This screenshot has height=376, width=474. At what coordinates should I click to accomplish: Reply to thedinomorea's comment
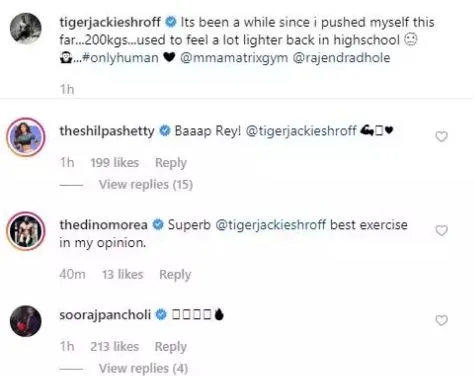pos(175,275)
